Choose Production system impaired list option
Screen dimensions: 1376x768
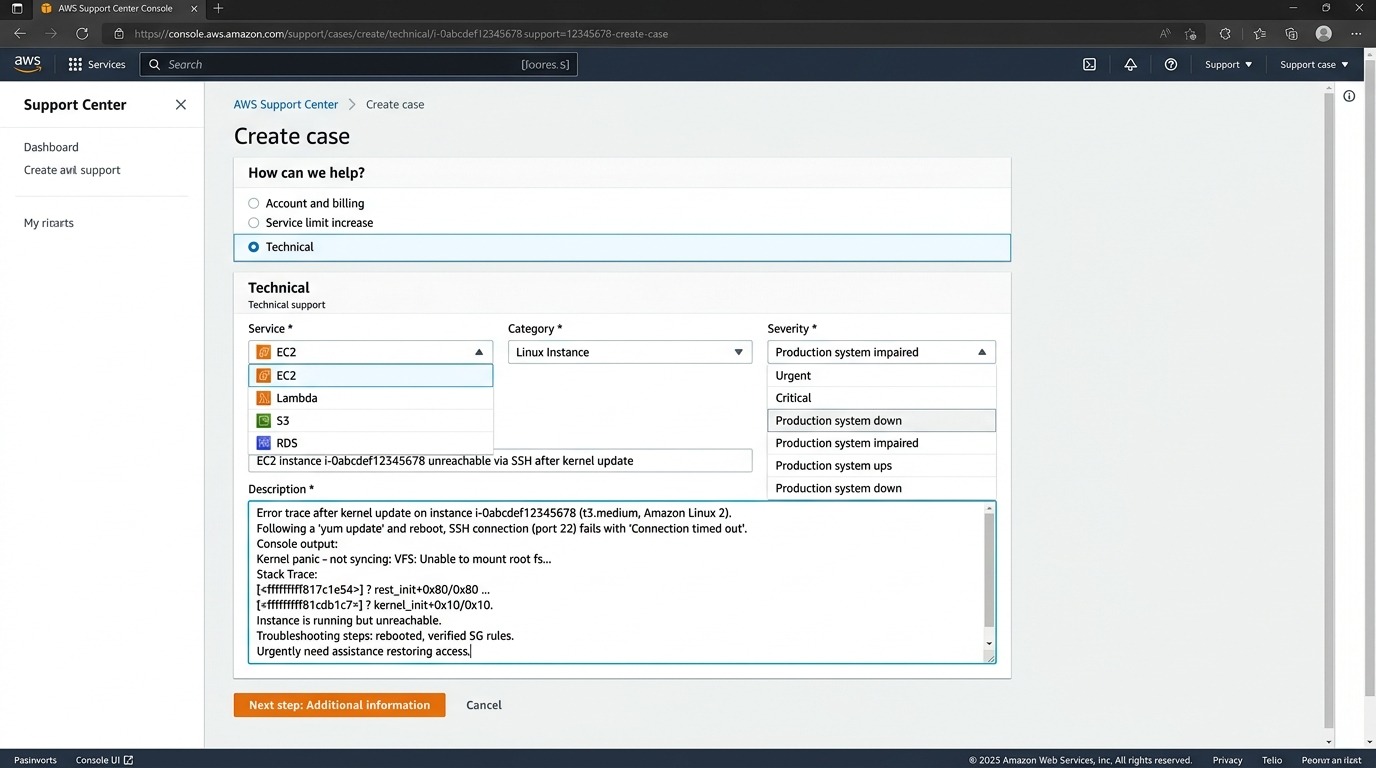coord(881,443)
